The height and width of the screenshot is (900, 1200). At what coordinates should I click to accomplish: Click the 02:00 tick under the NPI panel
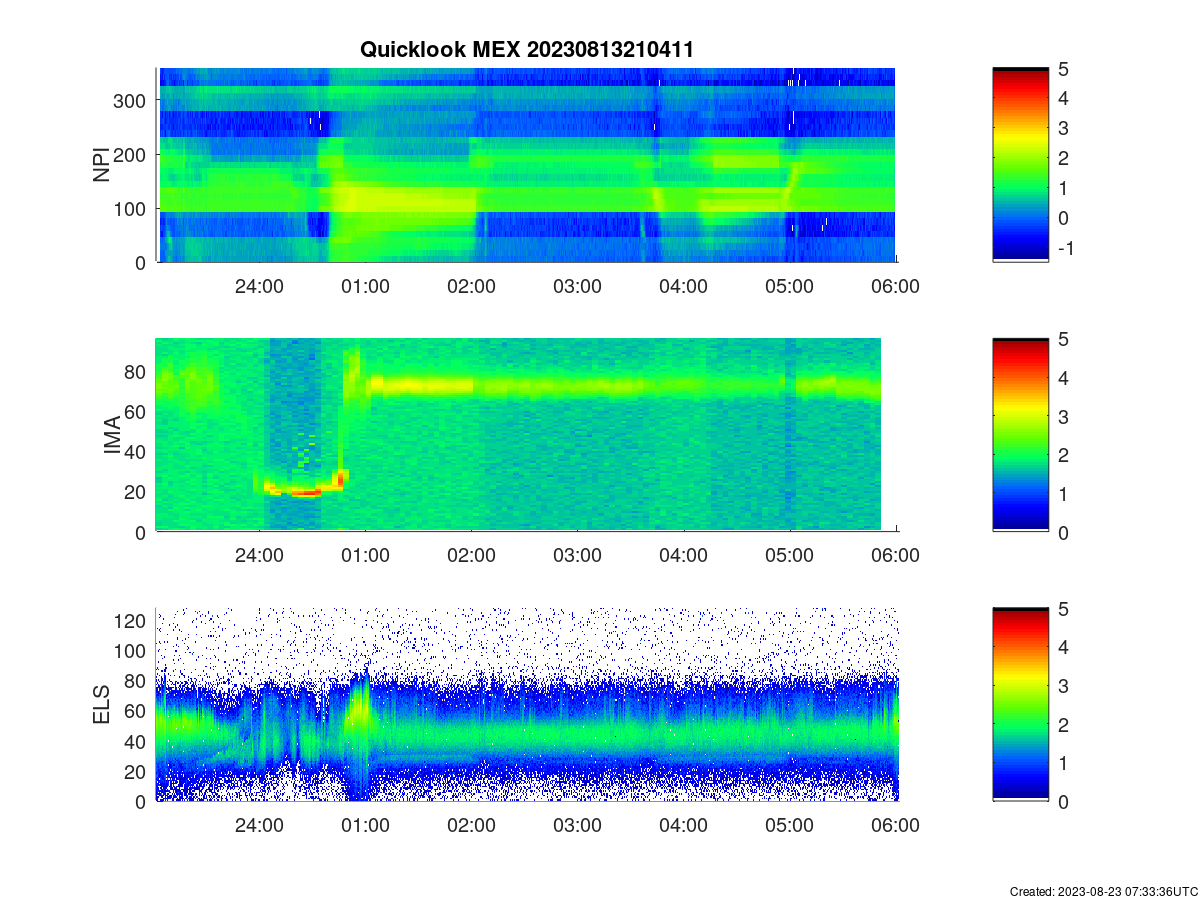tap(471, 286)
